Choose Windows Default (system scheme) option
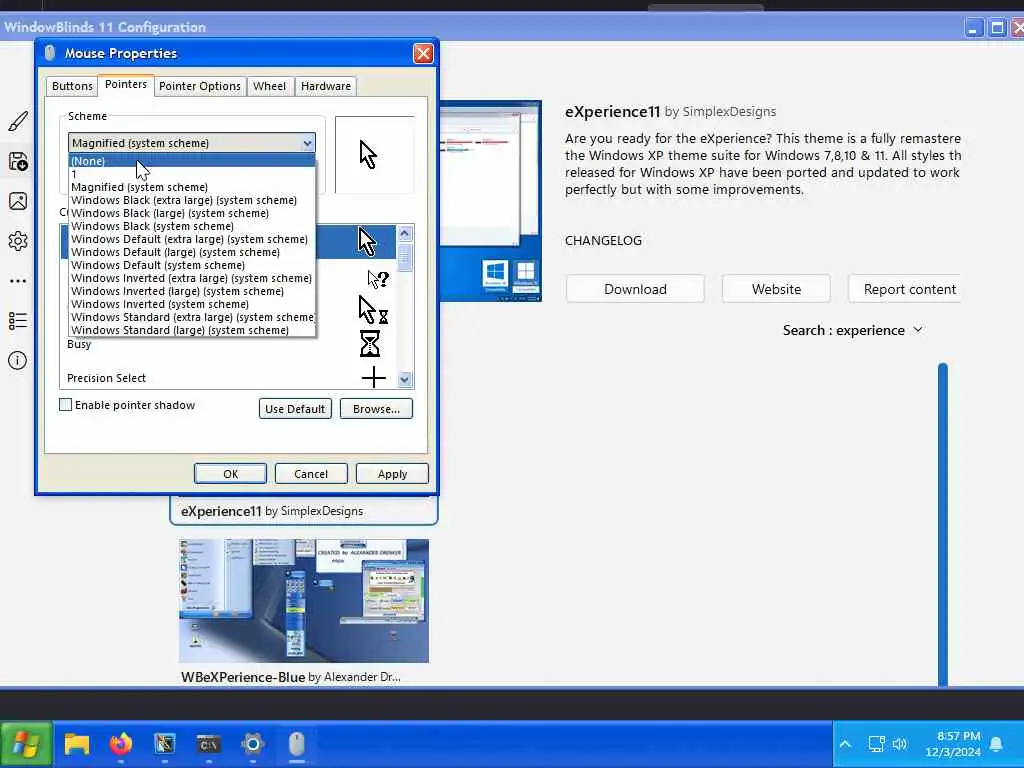Screen dimensions: 1024x768 pyautogui.click(x=192, y=265)
